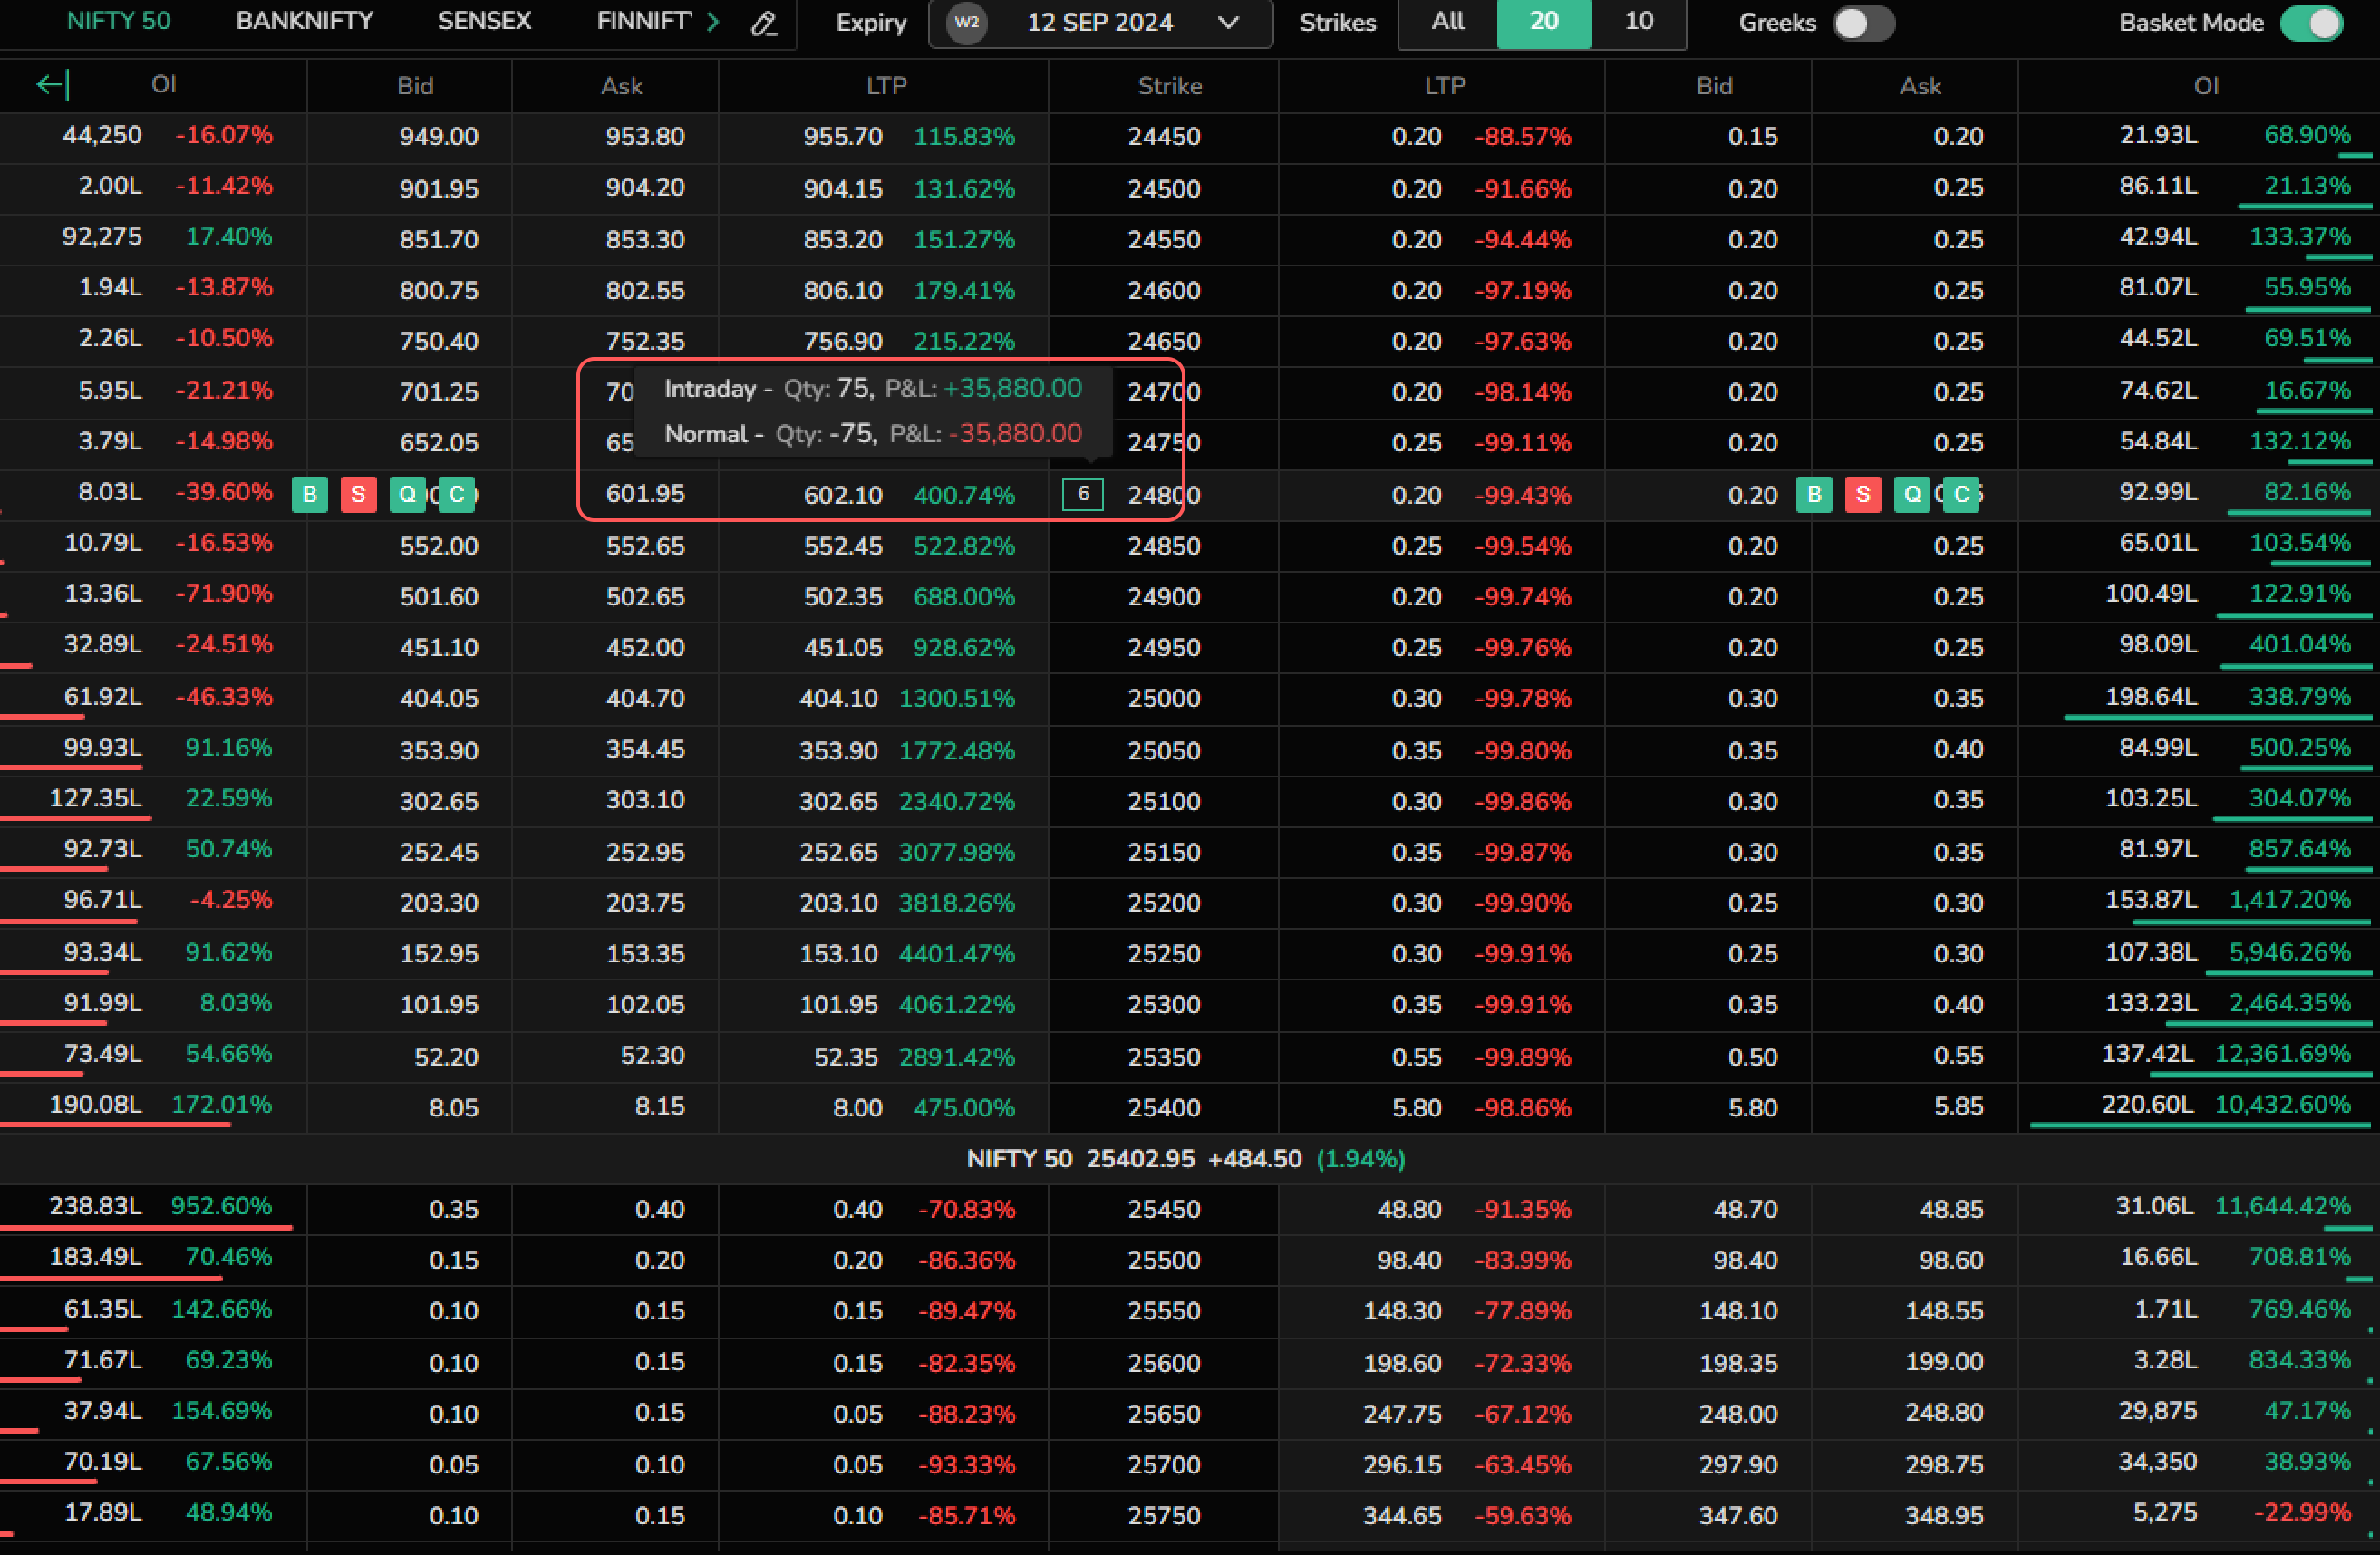Switch to BANKNIFTY tab

pyautogui.click(x=304, y=21)
